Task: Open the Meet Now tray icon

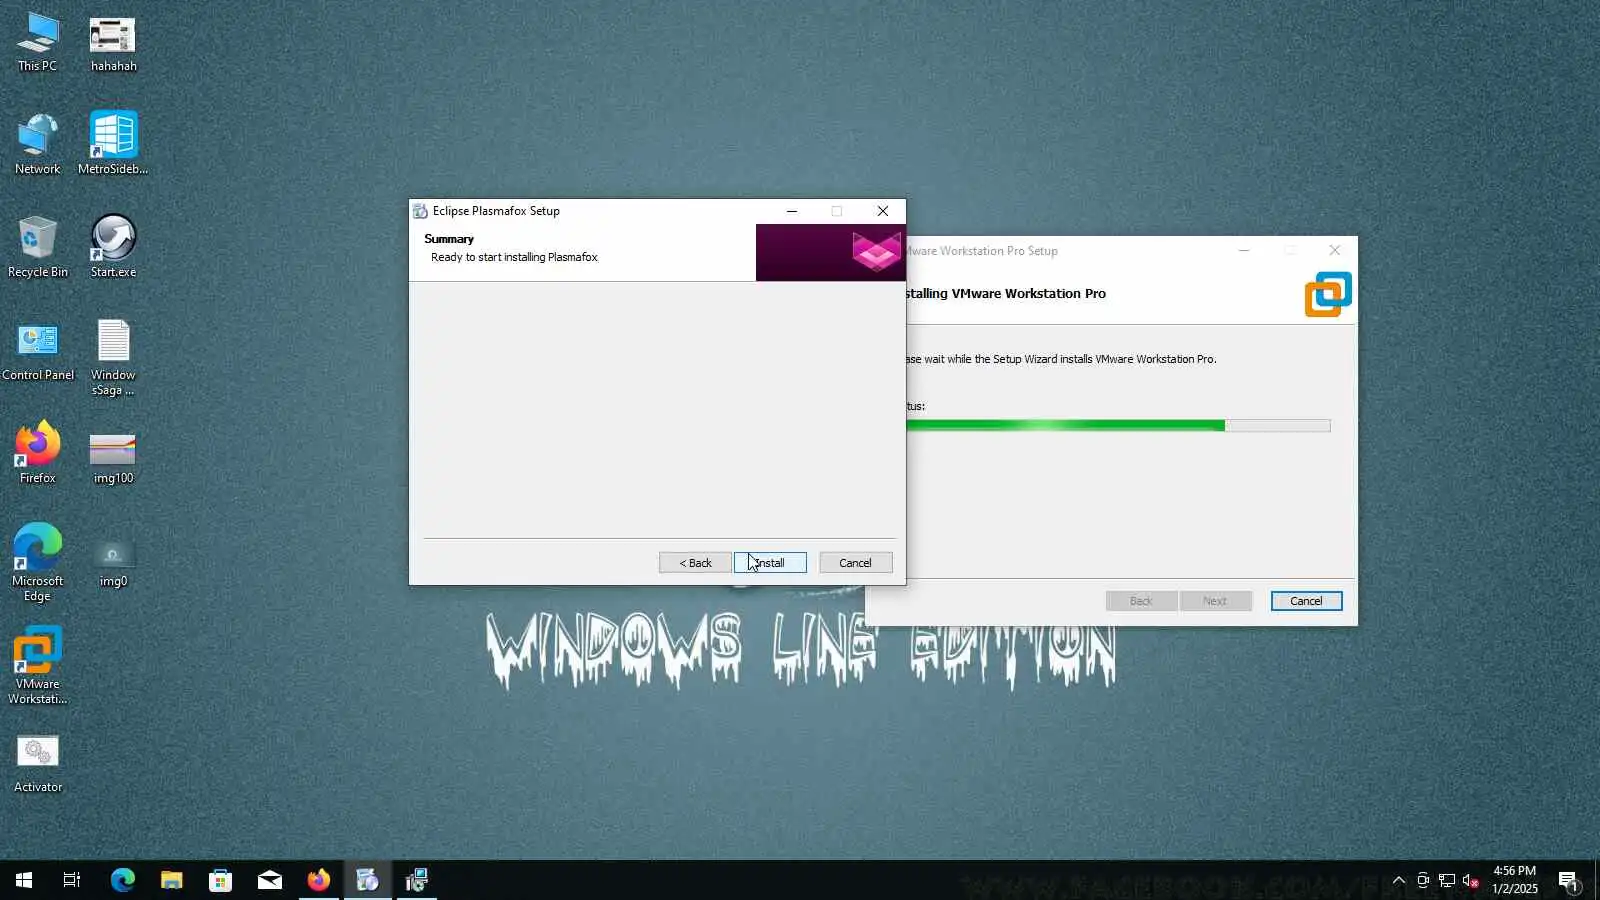Action: click(1422, 880)
